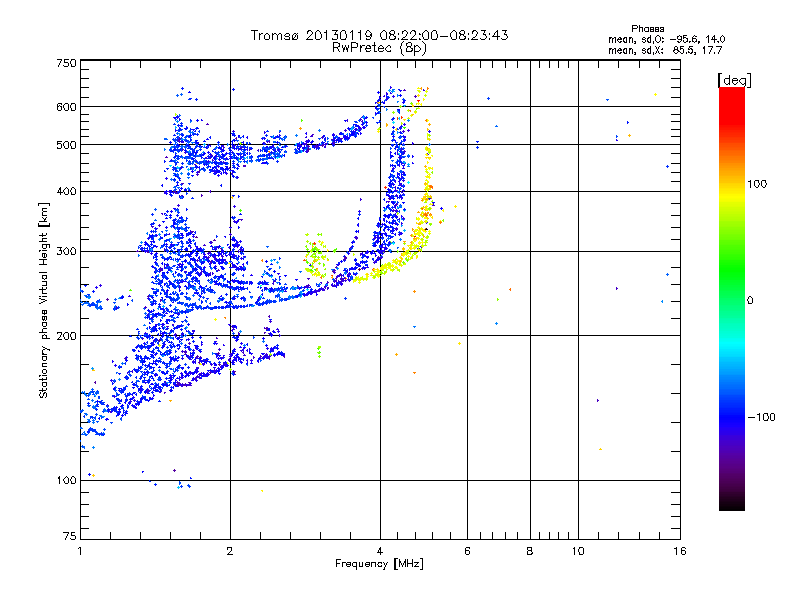Click the 'Phases' heading in the top-right statistics
Screen dimensions: 800x600
[x=647, y=29]
